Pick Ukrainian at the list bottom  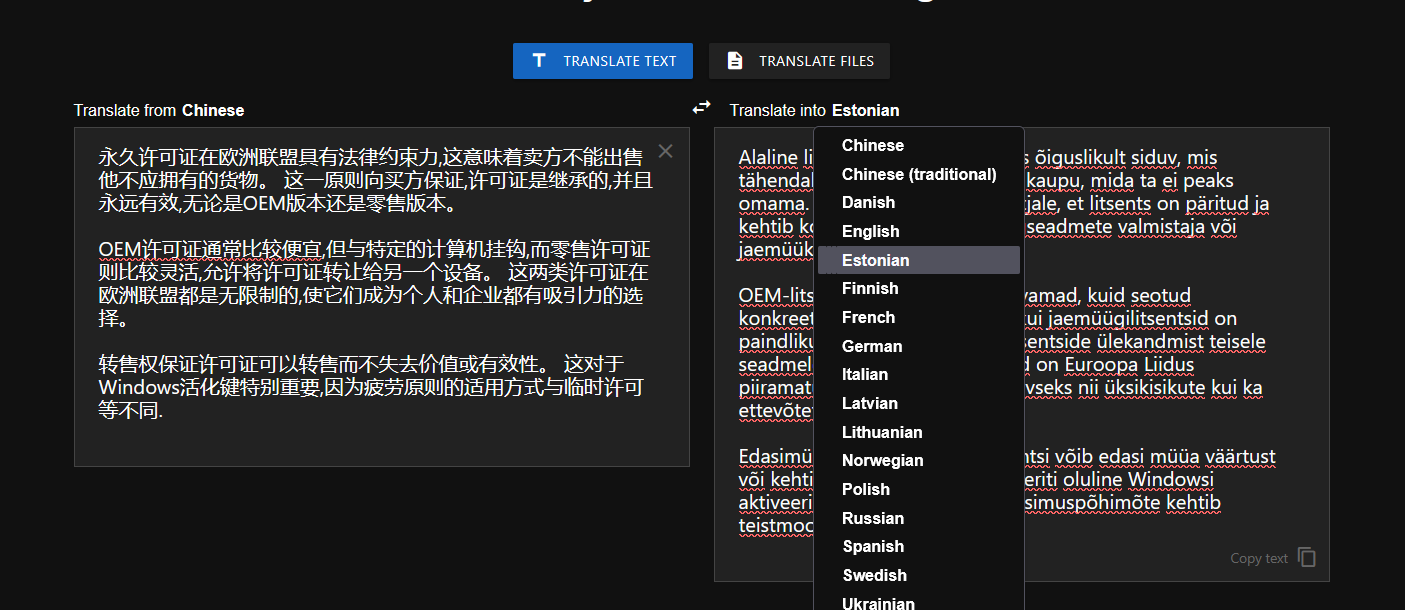coord(919,602)
